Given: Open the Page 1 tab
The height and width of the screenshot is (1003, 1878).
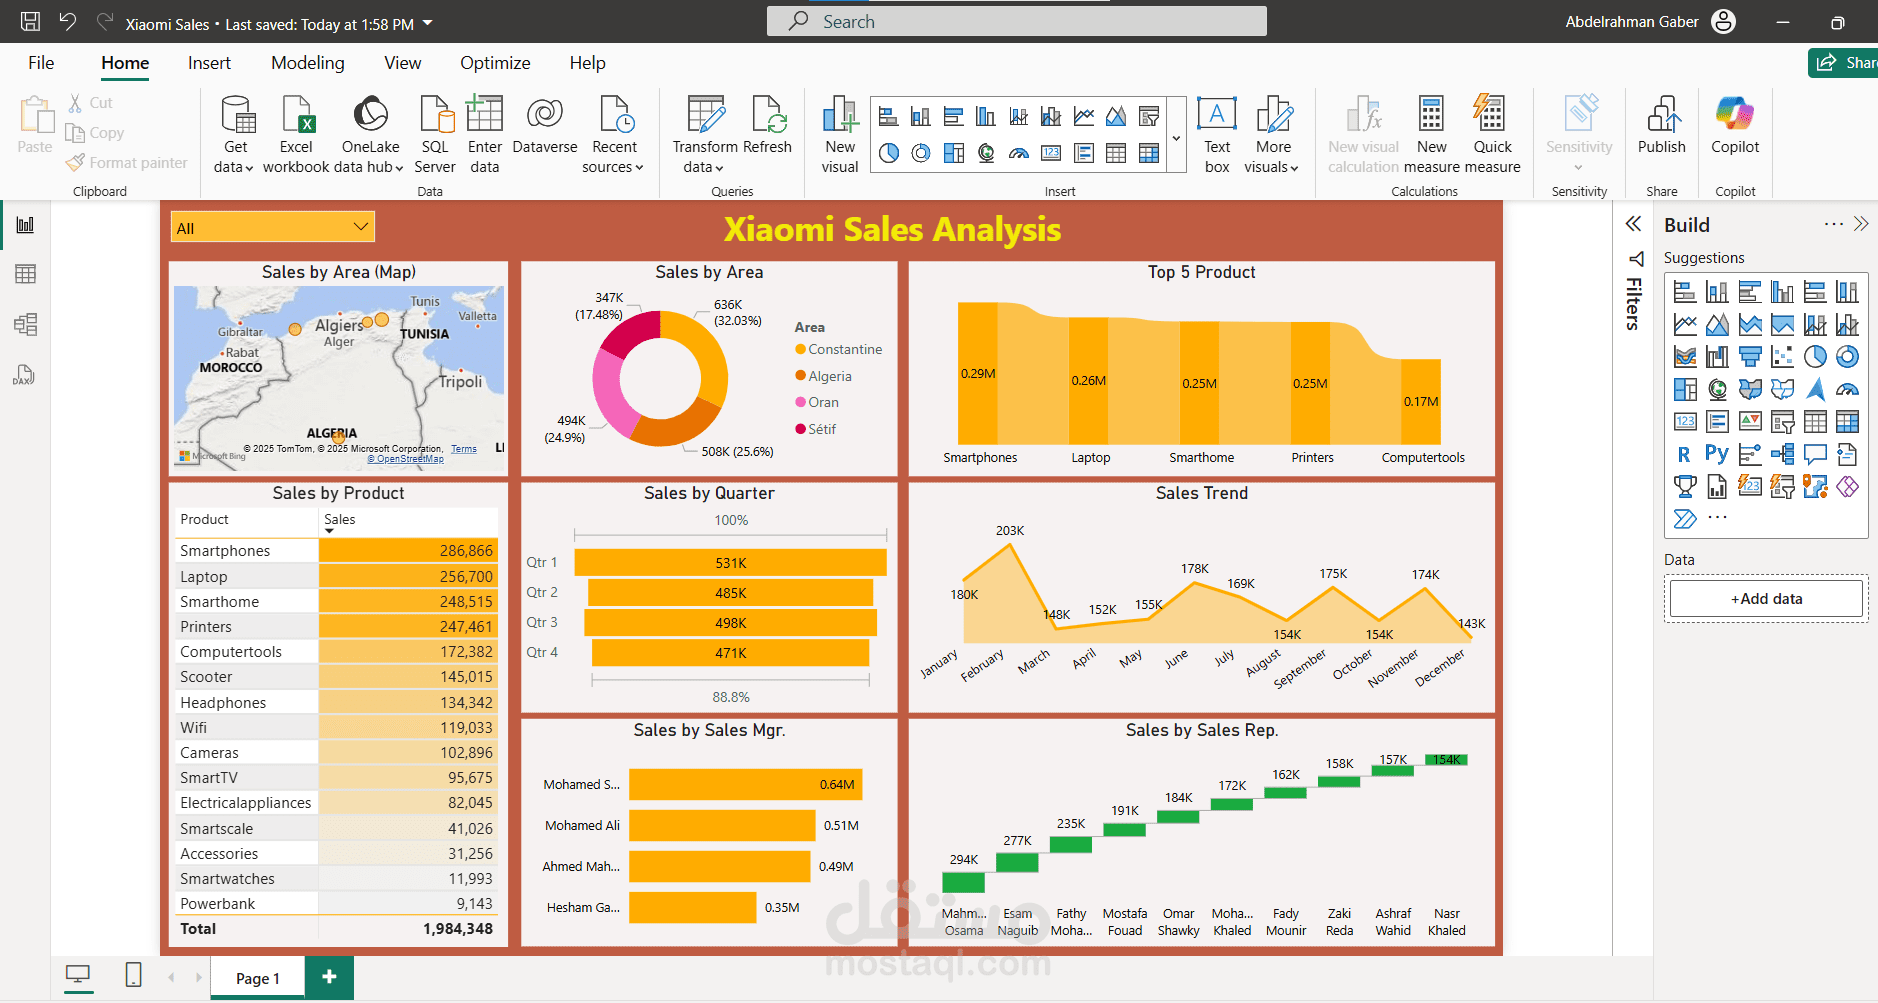Looking at the screenshot, I should click(x=258, y=978).
